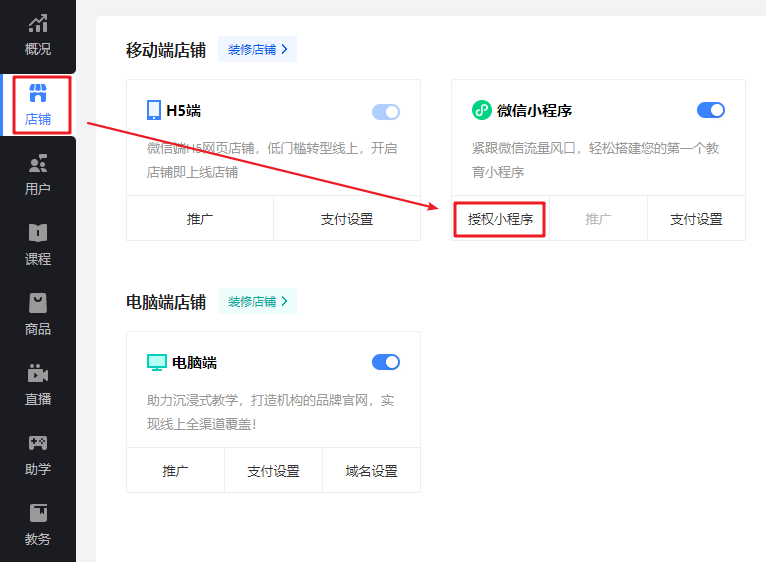Click description starting 助力沉浸式教学
The image size is (766, 562).
click(x=270, y=412)
